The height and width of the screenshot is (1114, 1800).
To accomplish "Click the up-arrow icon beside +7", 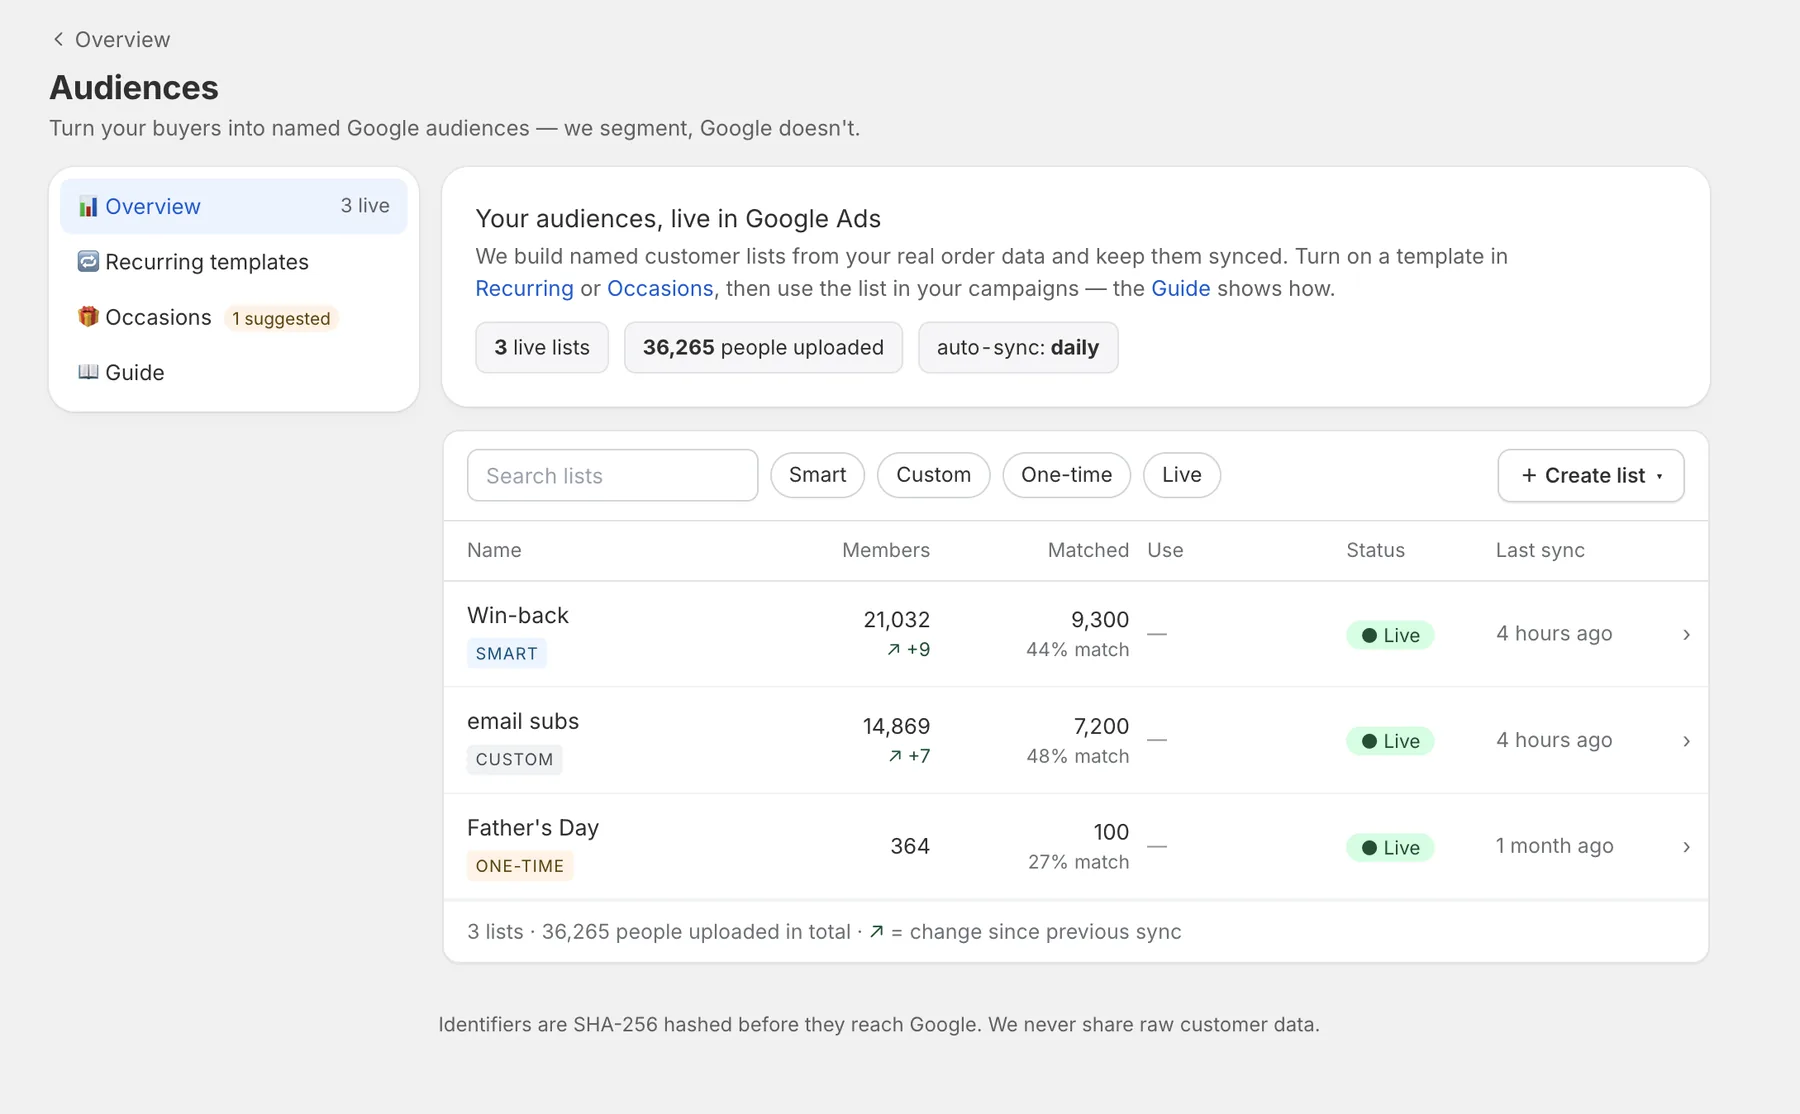I will coord(895,756).
